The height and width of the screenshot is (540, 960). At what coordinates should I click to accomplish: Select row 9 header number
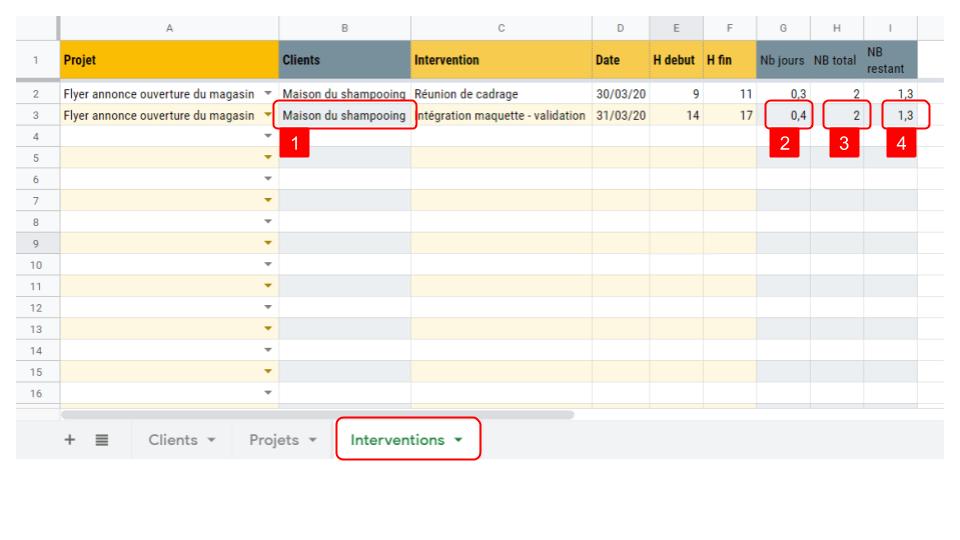pyautogui.click(x=36, y=243)
